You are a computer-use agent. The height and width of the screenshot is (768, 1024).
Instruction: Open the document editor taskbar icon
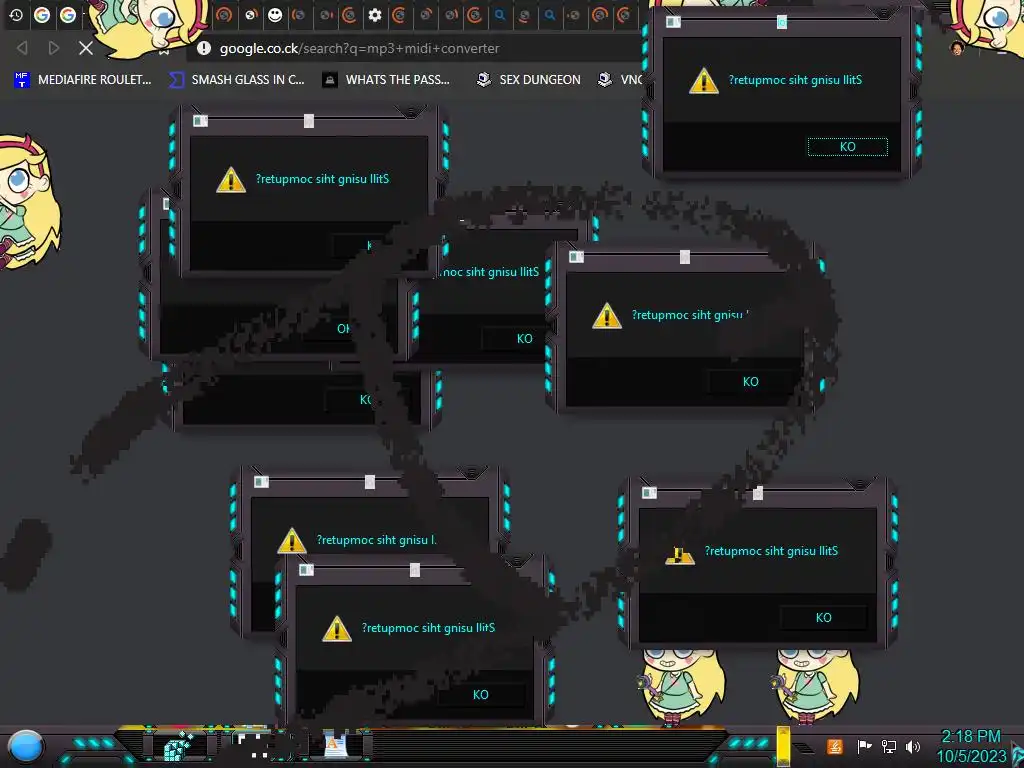(x=336, y=746)
